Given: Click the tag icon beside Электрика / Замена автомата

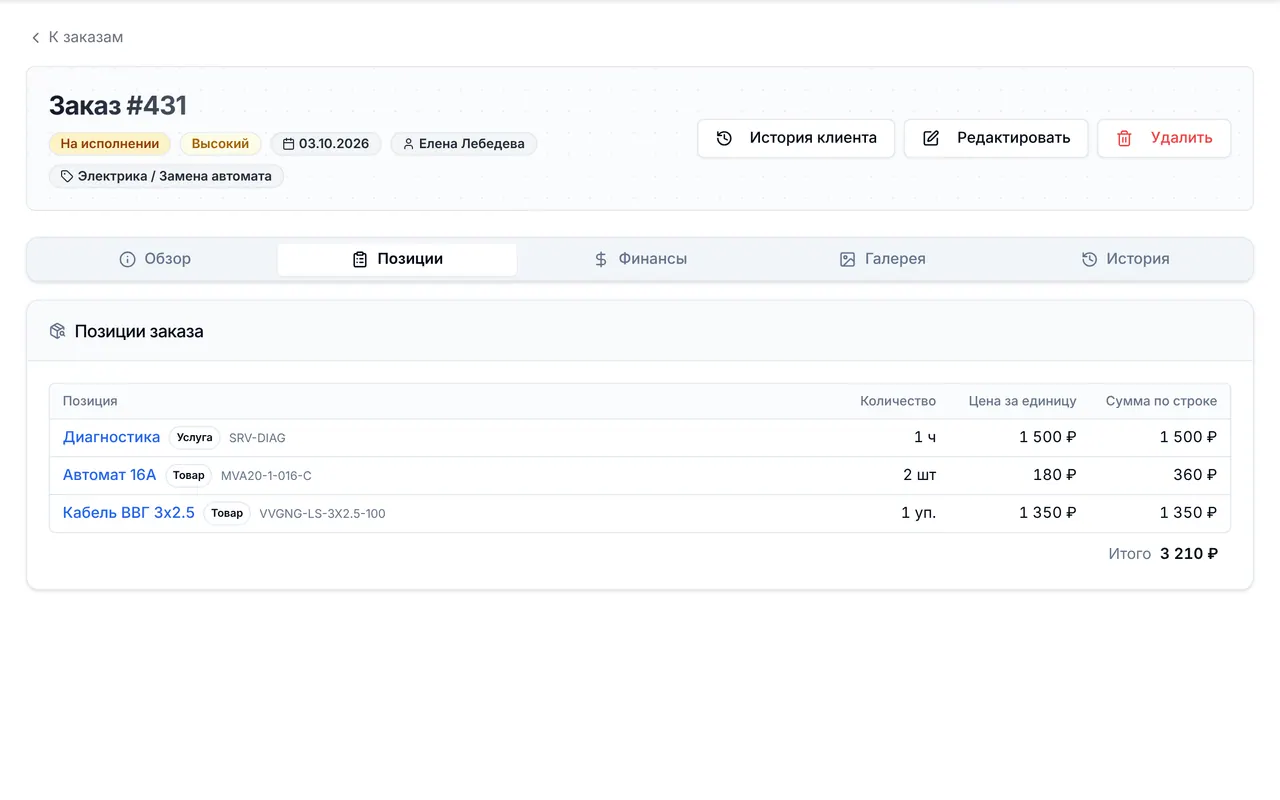Looking at the screenshot, I should [67, 176].
